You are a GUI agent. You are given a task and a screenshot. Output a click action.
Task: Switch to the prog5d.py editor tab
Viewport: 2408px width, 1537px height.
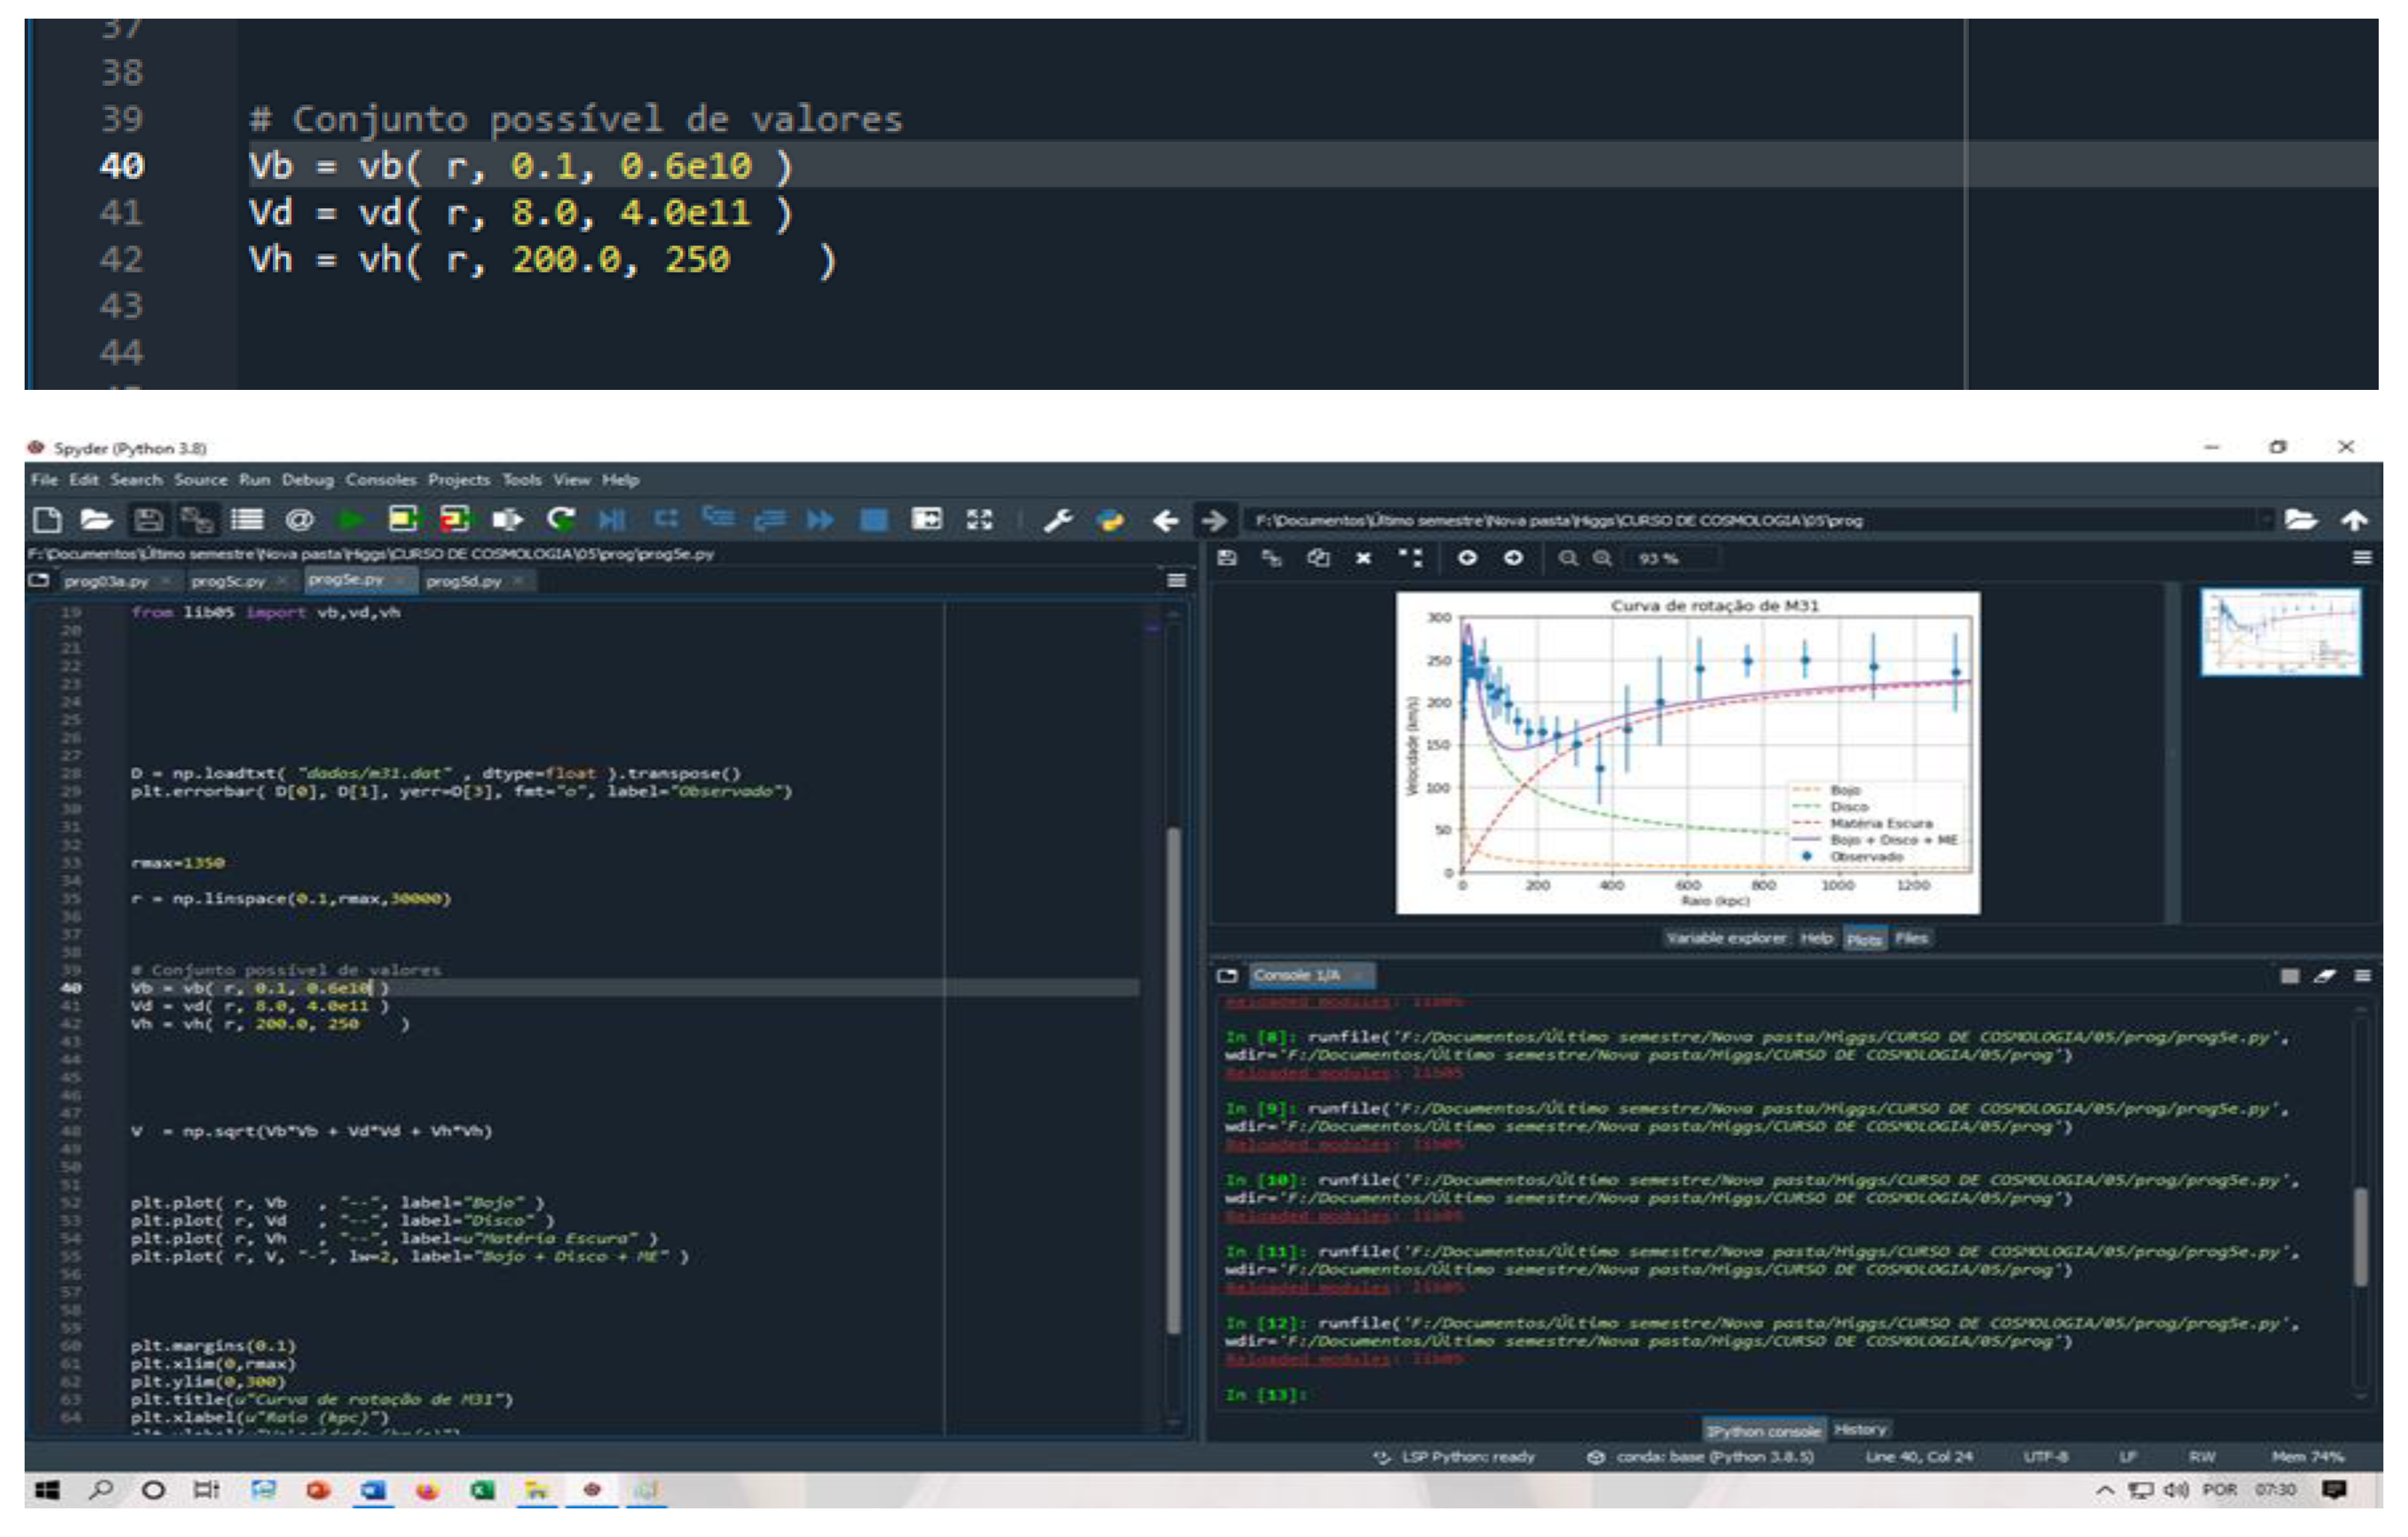[x=463, y=581]
